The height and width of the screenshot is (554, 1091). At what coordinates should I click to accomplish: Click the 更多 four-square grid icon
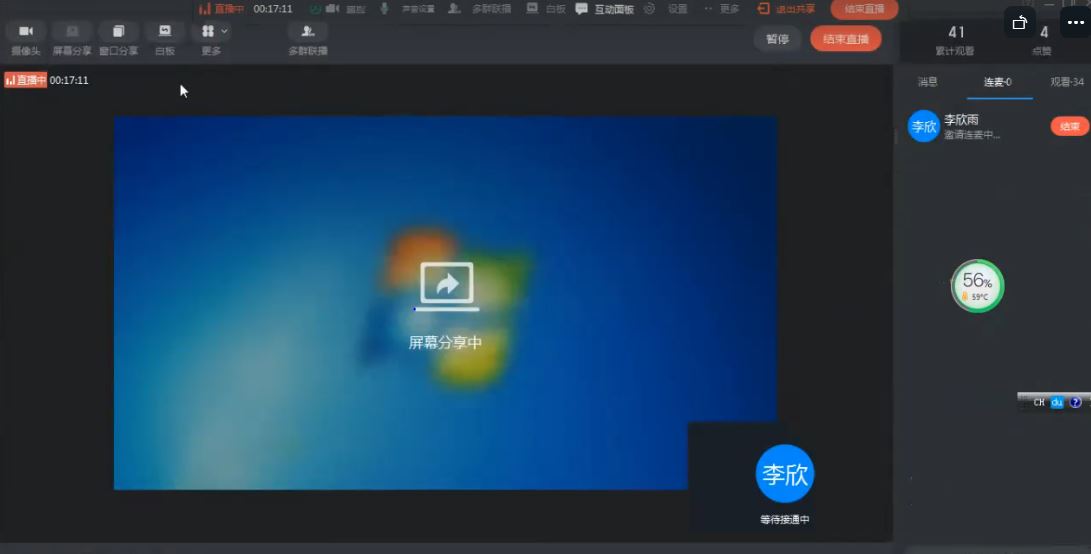coord(207,31)
